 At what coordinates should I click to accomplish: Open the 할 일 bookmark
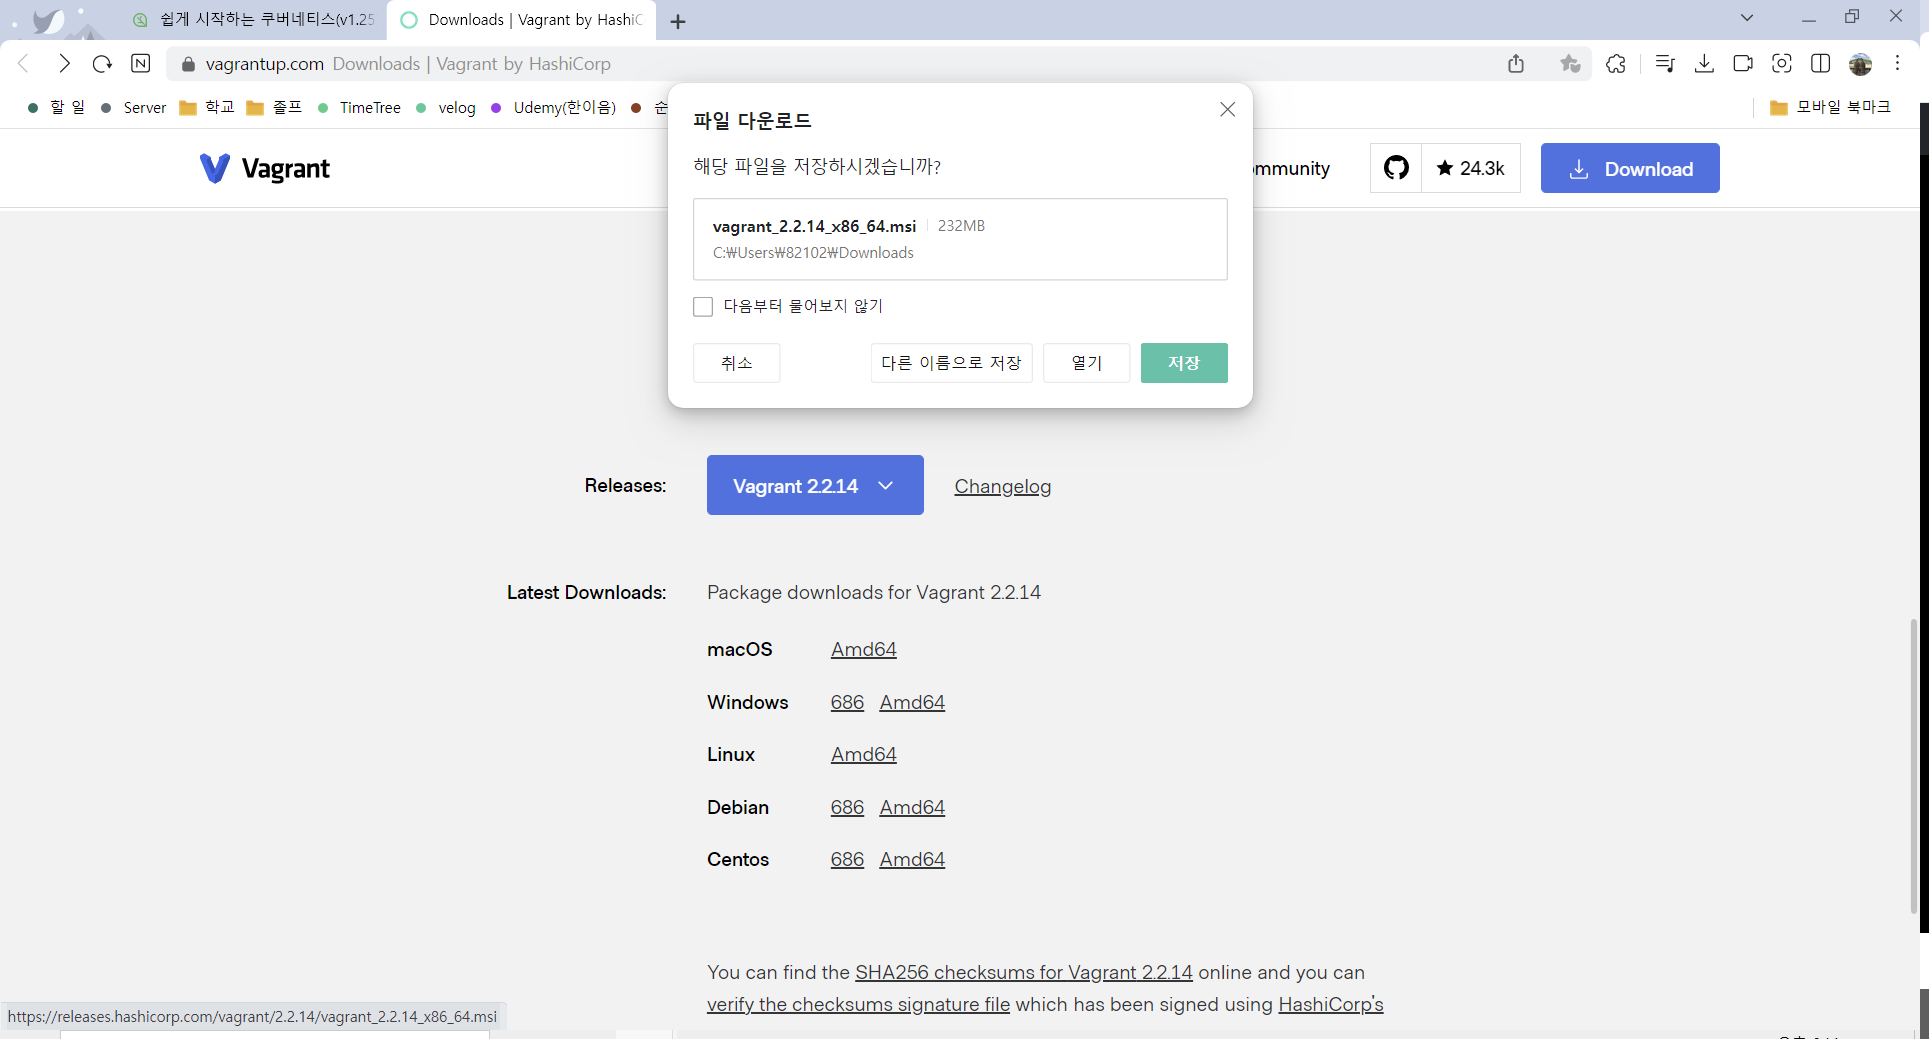56,107
